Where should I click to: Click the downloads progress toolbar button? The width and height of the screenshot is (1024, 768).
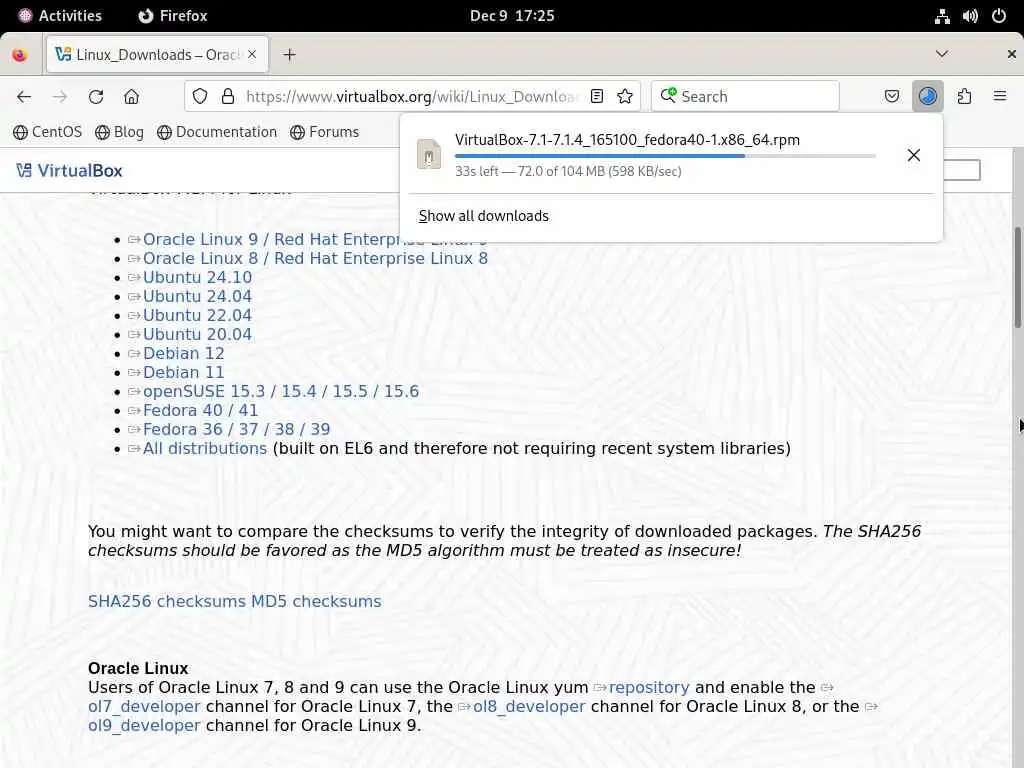[x=928, y=97]
